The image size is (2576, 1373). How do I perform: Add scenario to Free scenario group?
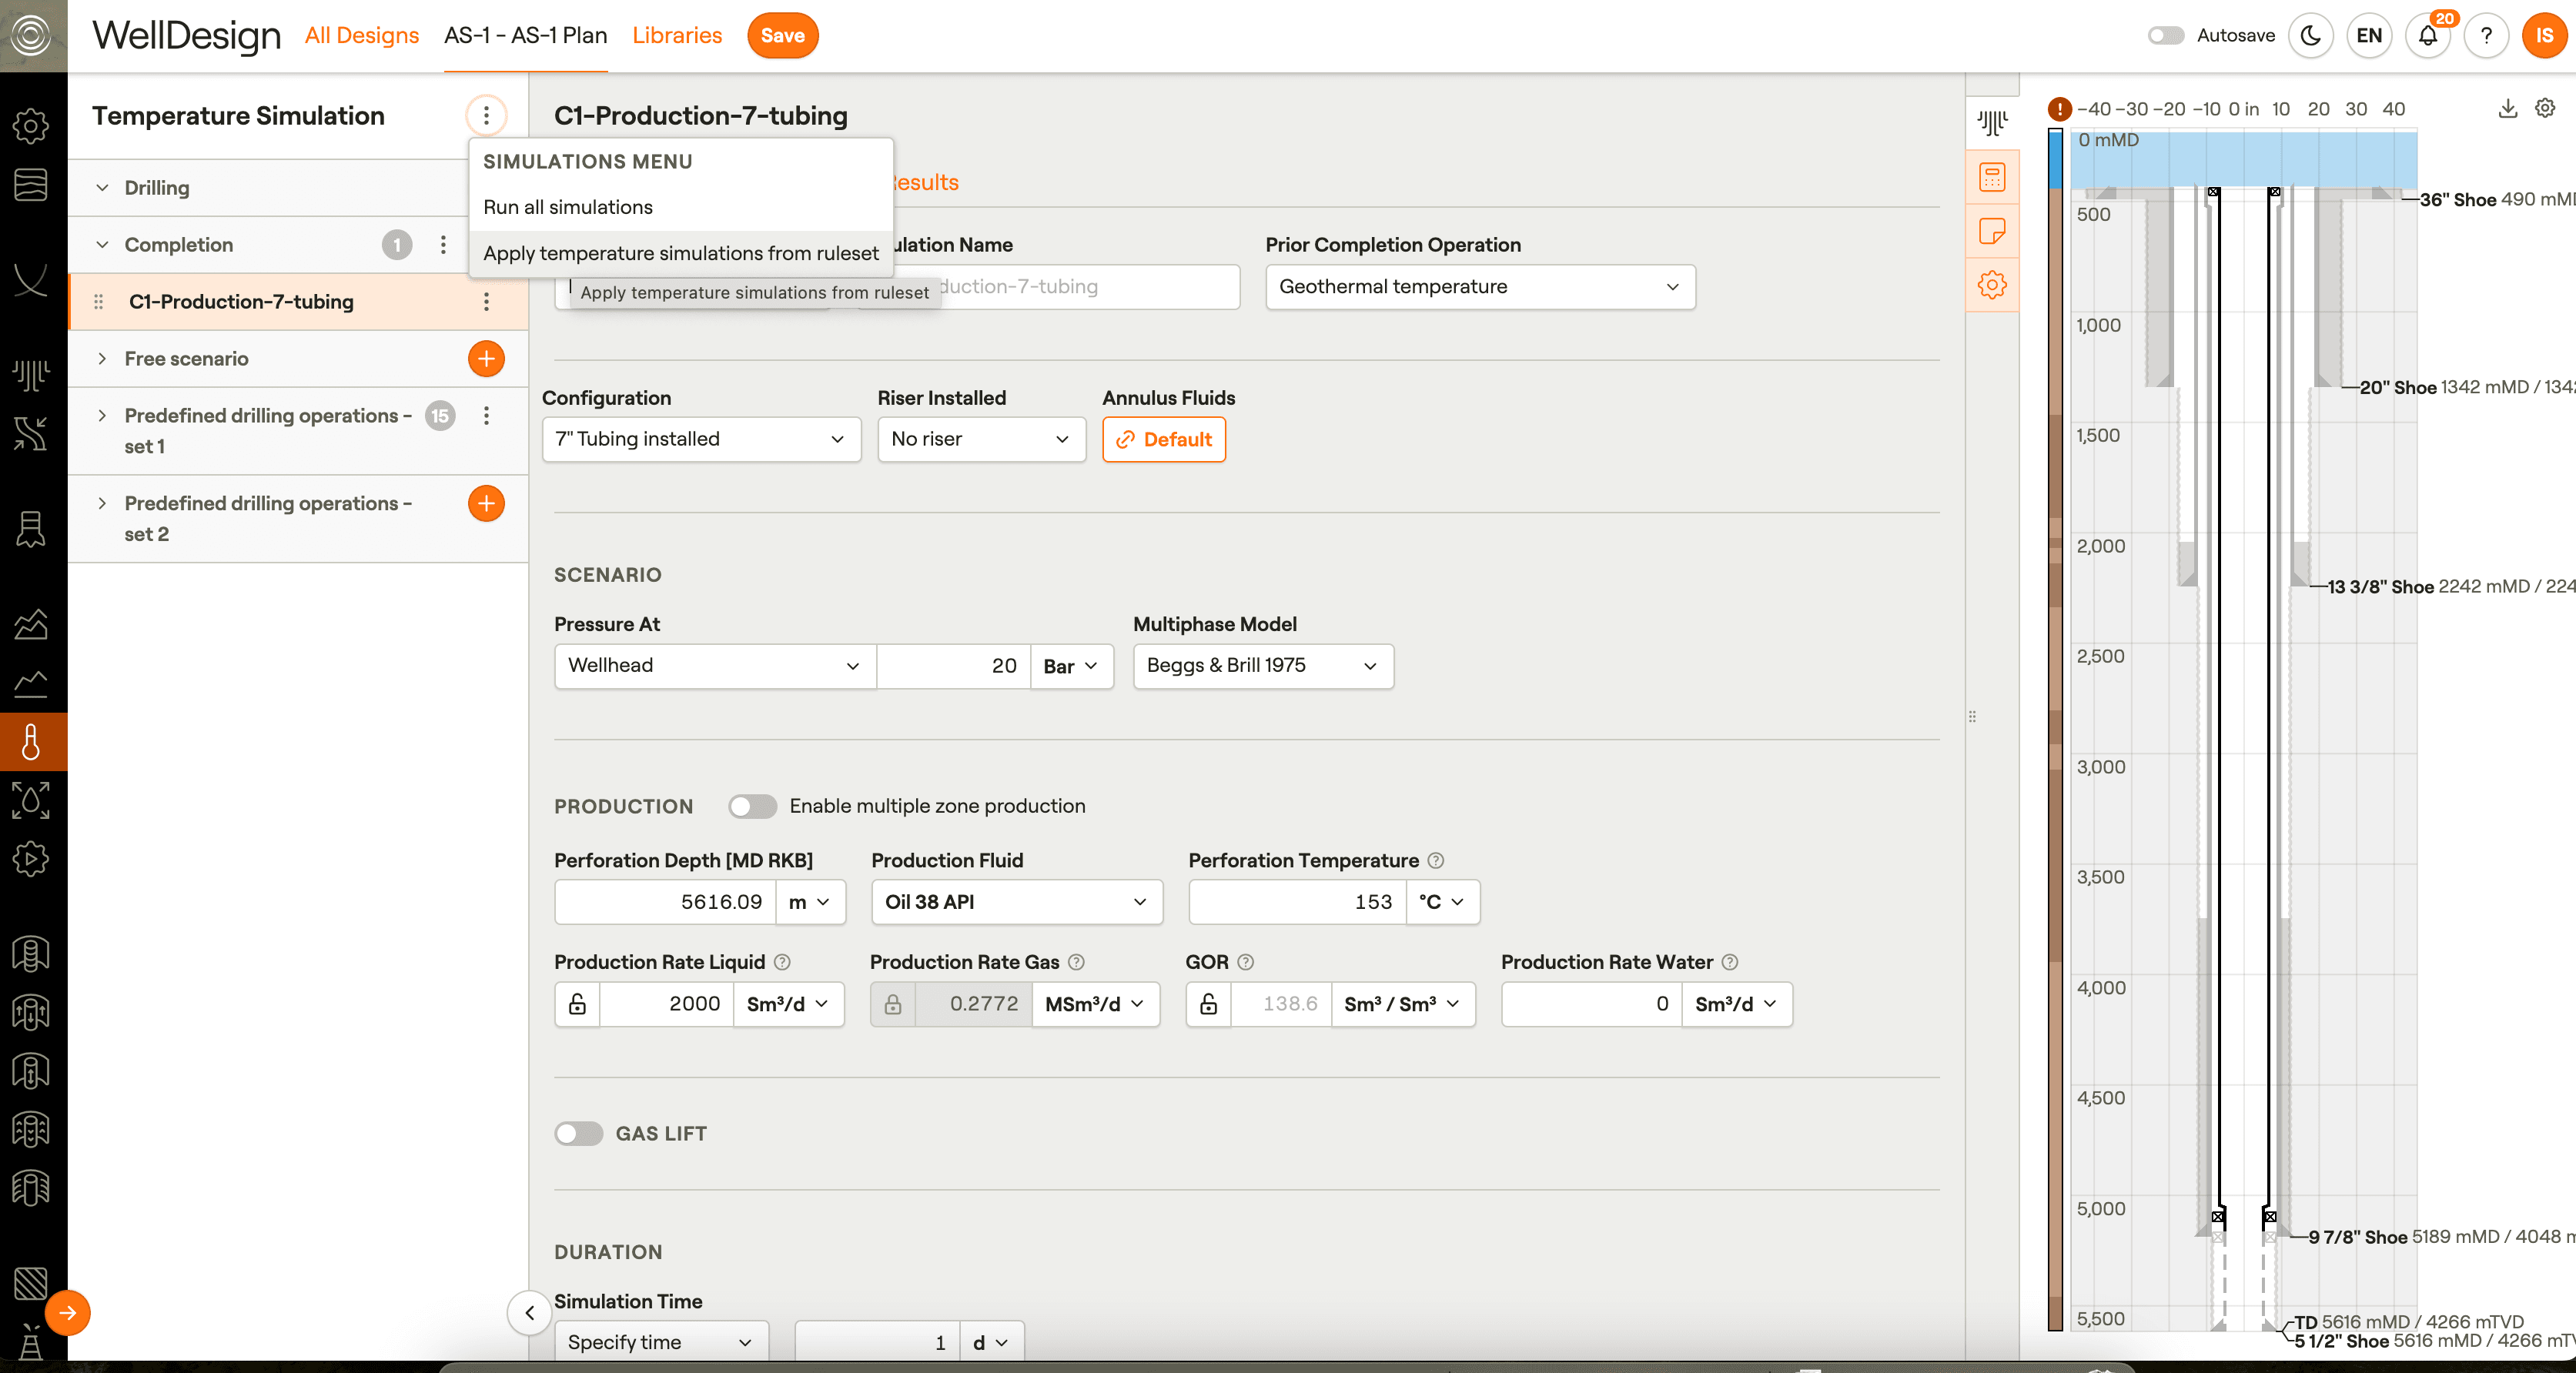[486, 358]
